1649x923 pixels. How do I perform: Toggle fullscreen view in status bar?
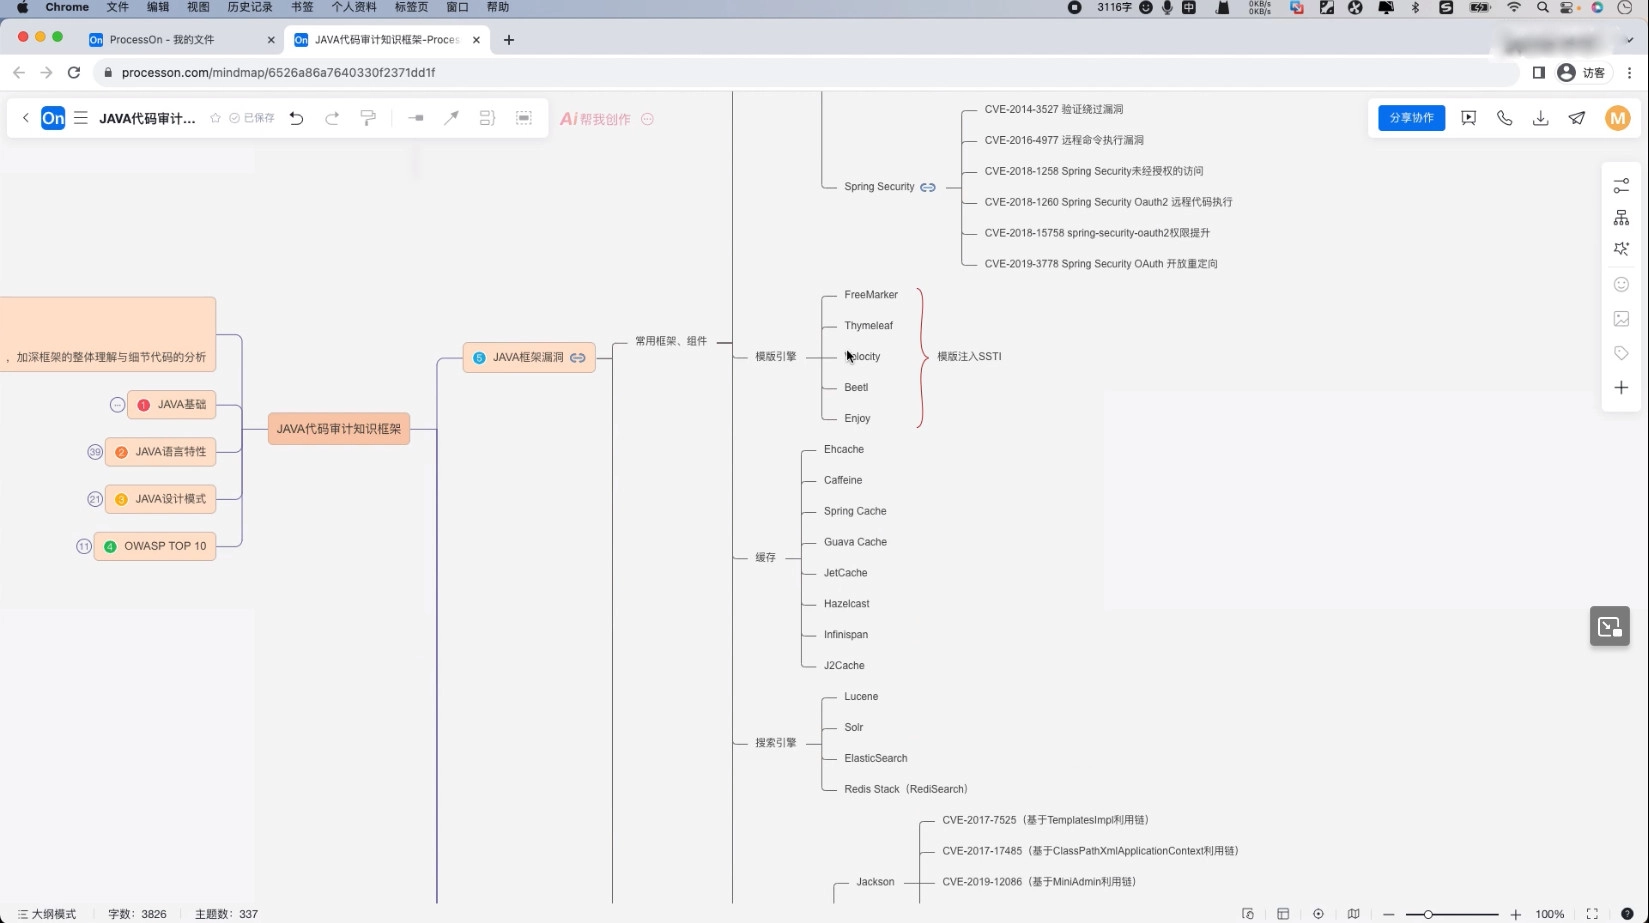pos(1592,914)
